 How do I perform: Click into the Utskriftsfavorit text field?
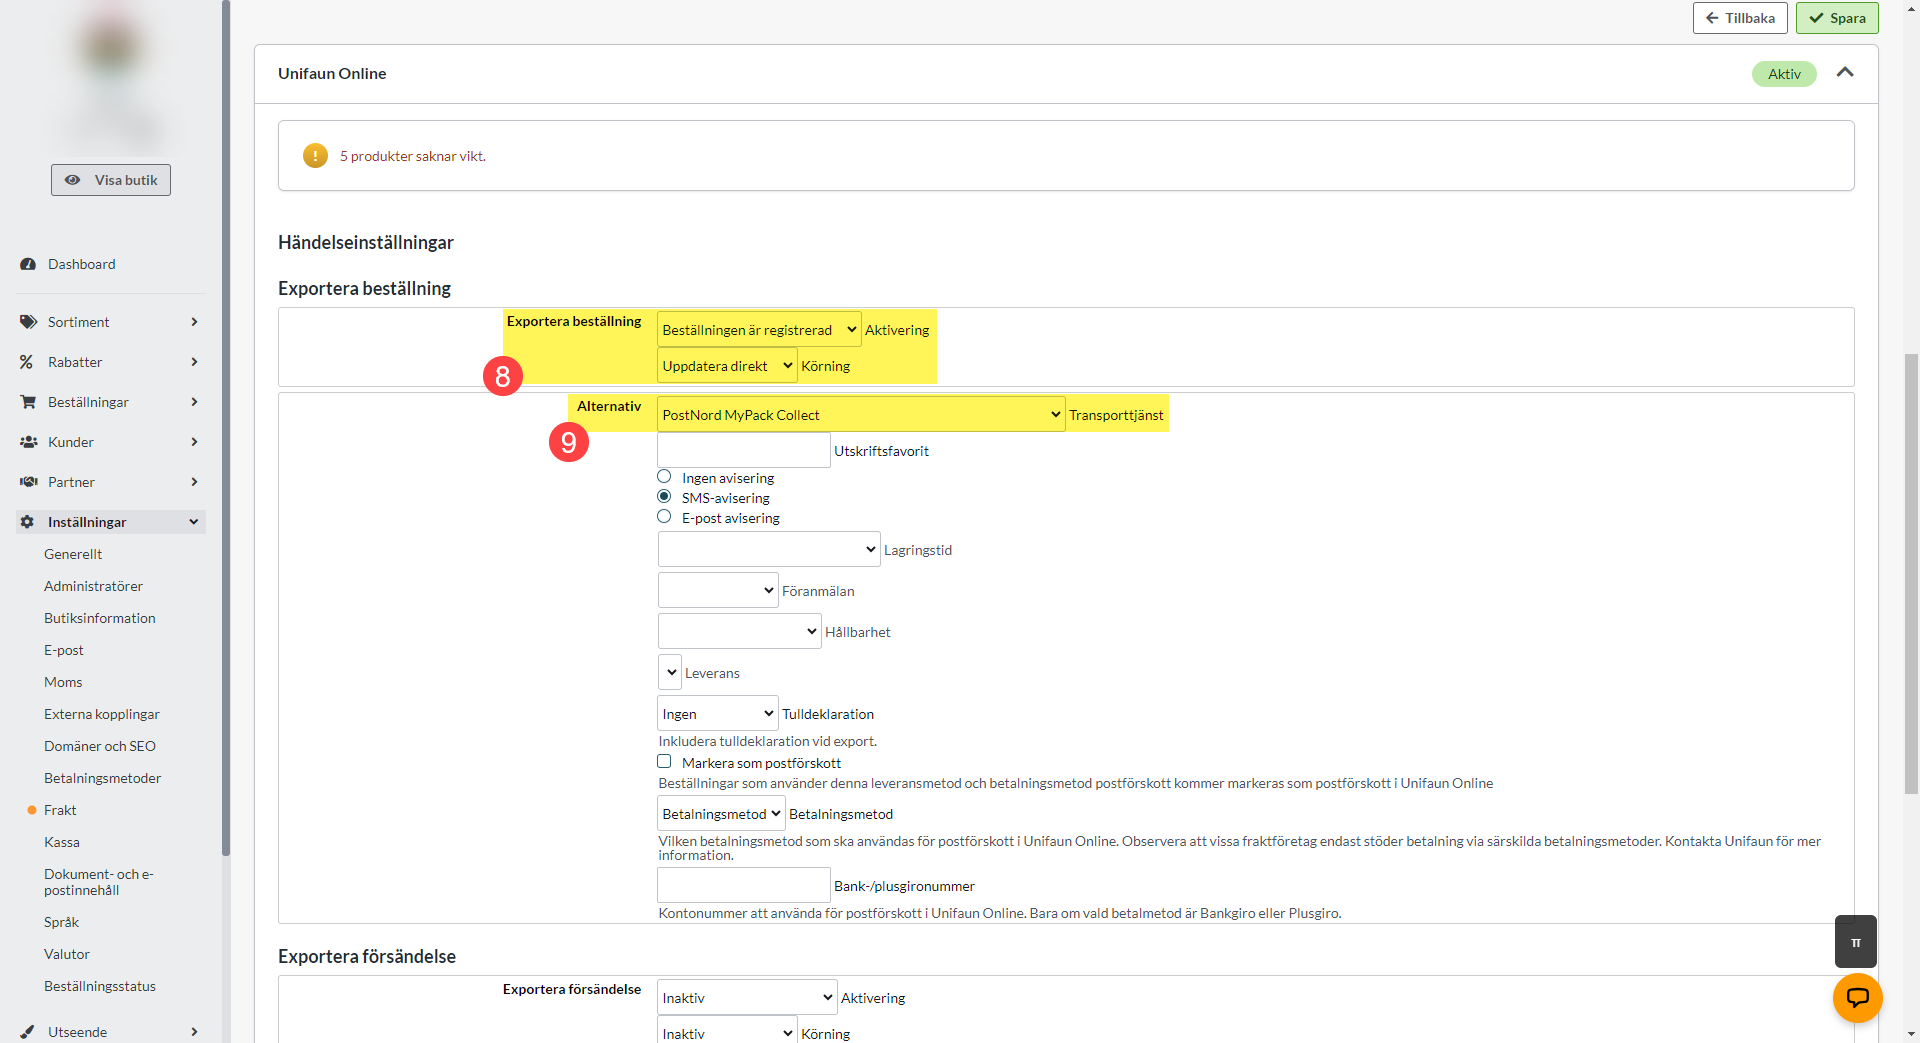point(743,450)
